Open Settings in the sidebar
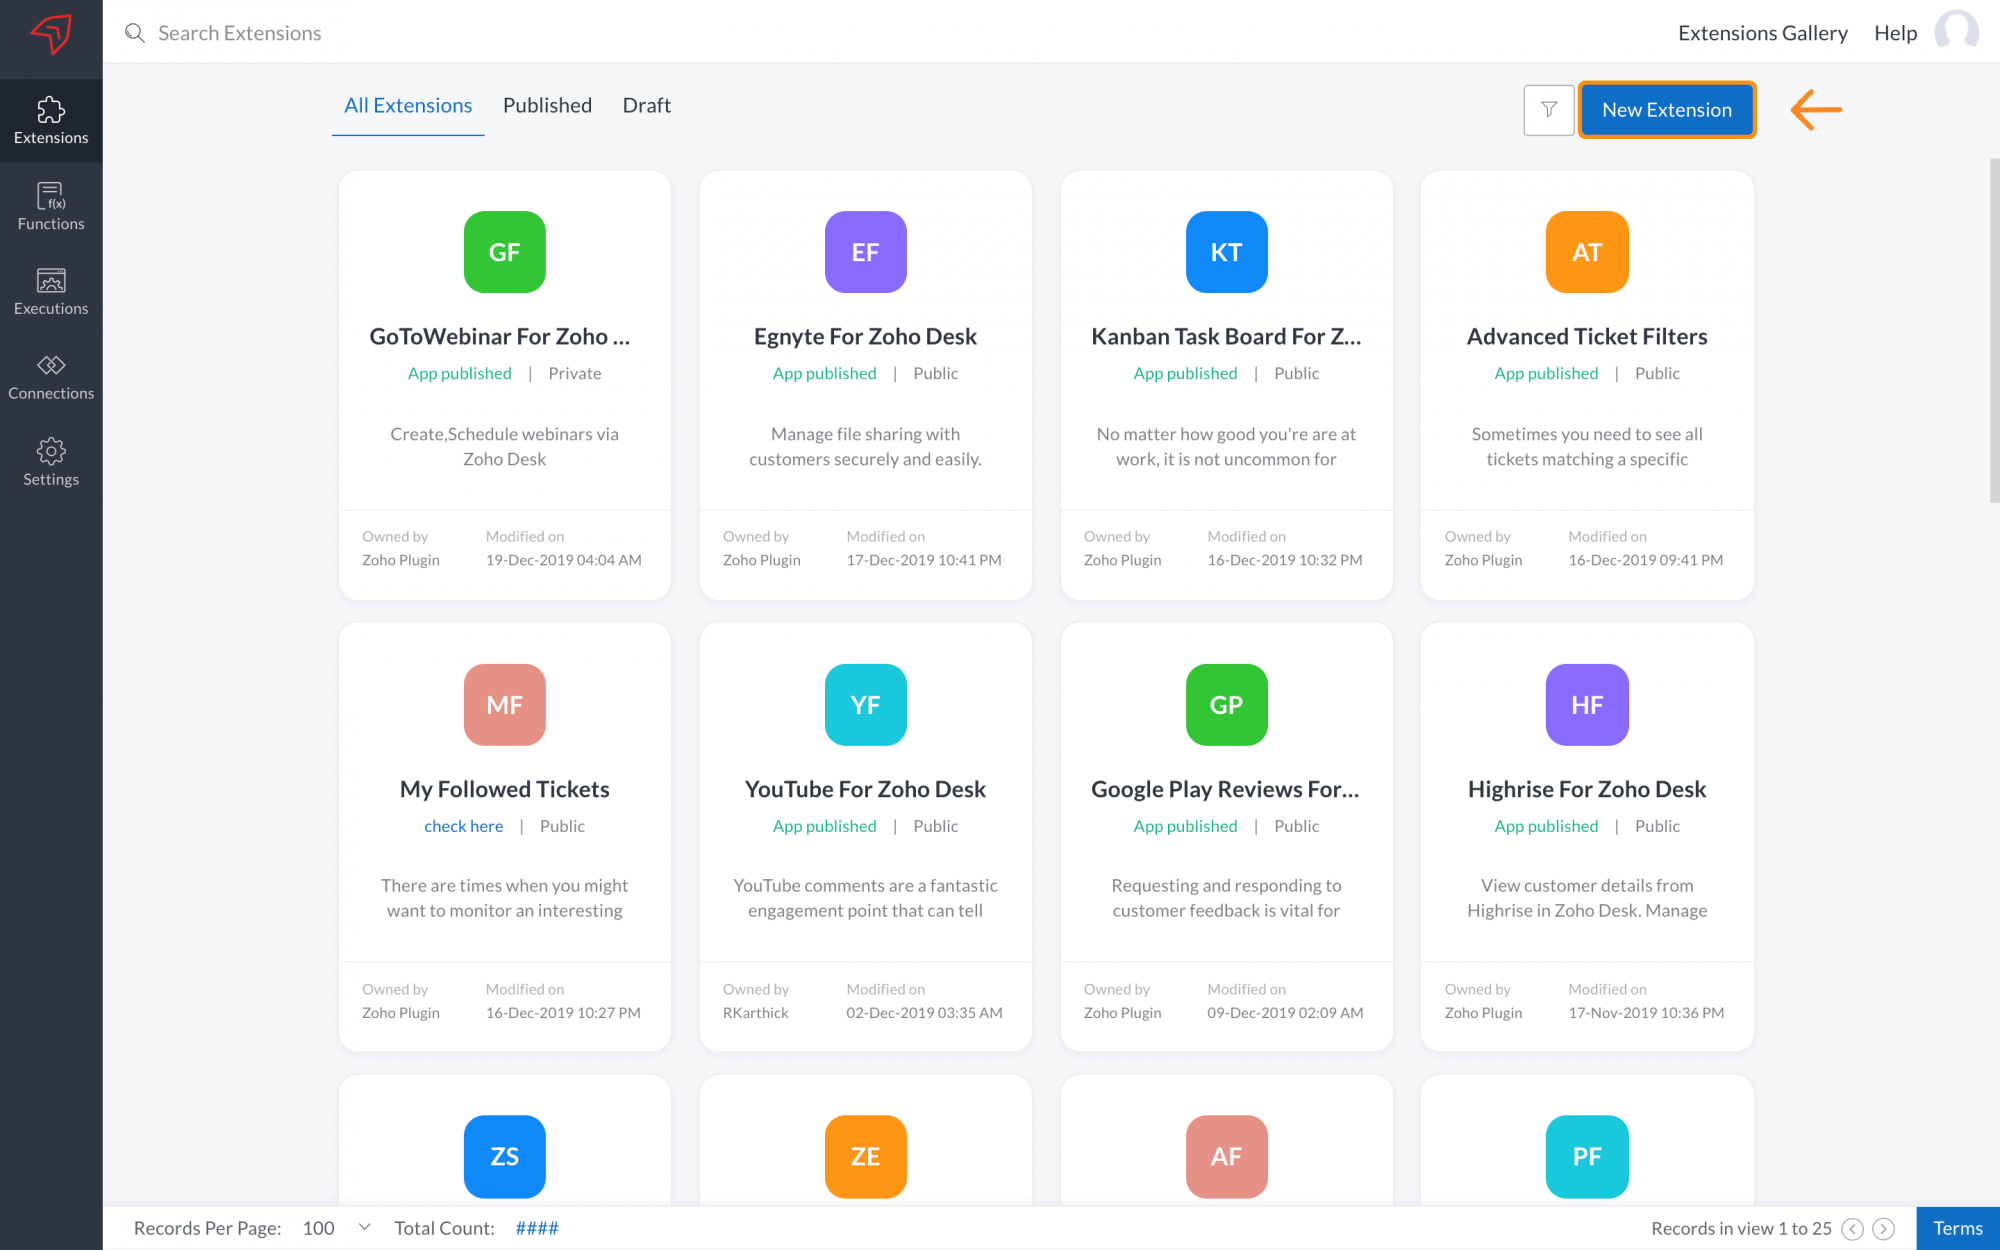This screenshot has height=1250, width=2000. tap(51, 463)
